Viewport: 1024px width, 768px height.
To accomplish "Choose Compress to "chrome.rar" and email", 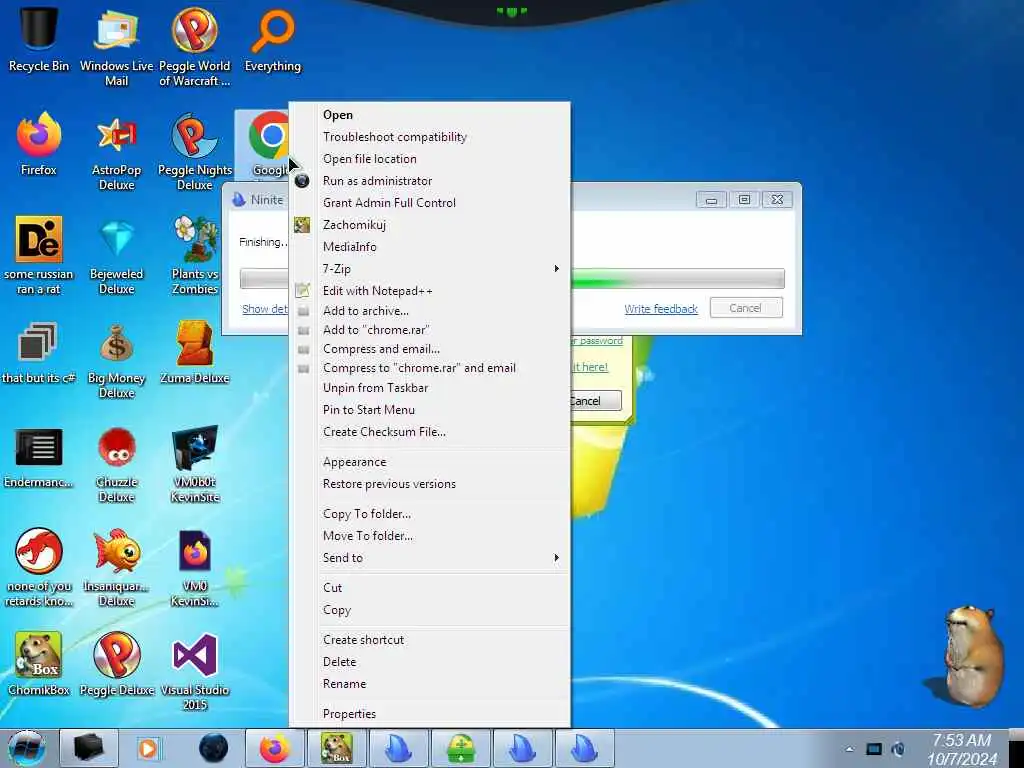I will coord(430,368).
